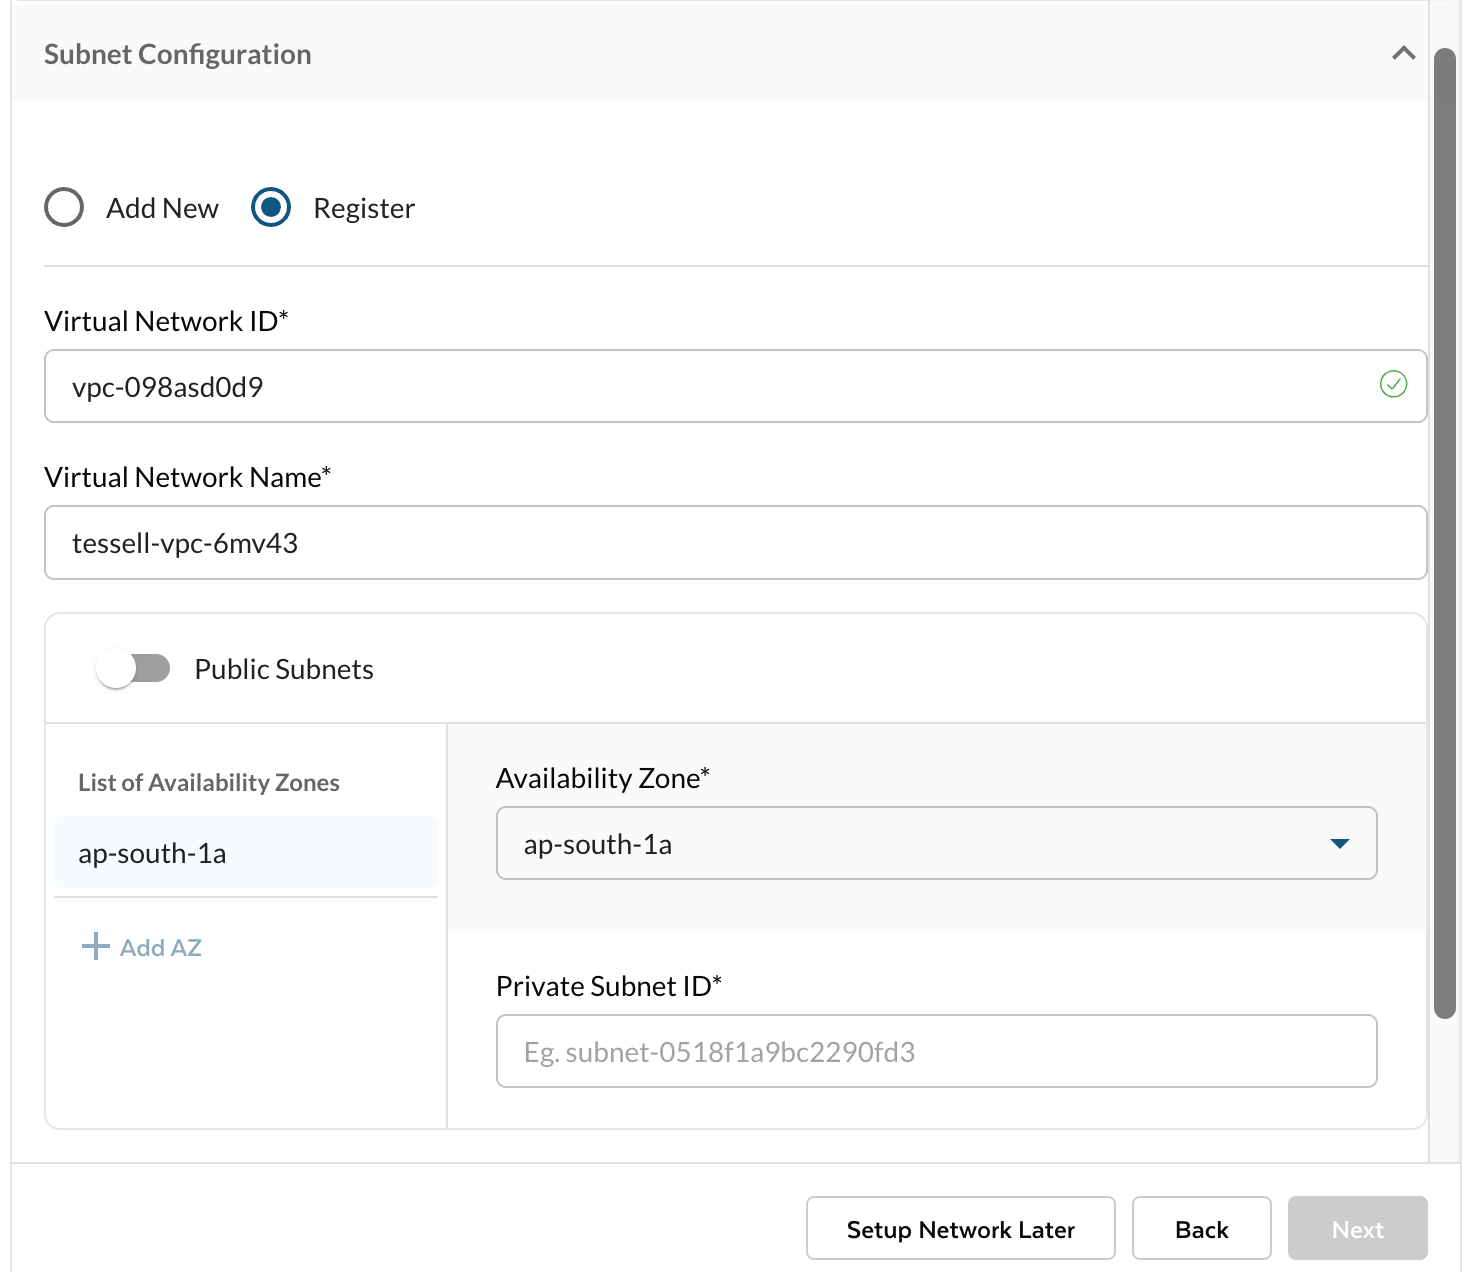Open the Availability Zone dropdown
The height and width of the screenshot is (1272, 1462).
click(920, 843)
